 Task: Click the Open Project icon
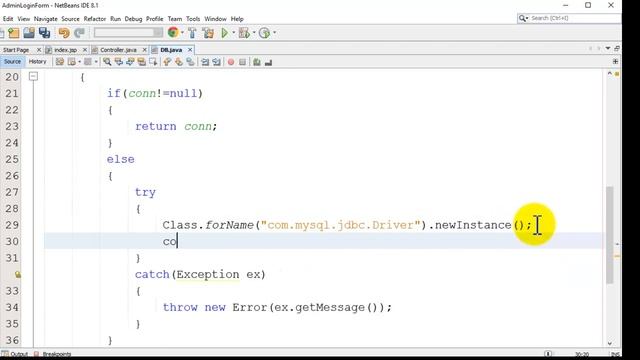29,33
